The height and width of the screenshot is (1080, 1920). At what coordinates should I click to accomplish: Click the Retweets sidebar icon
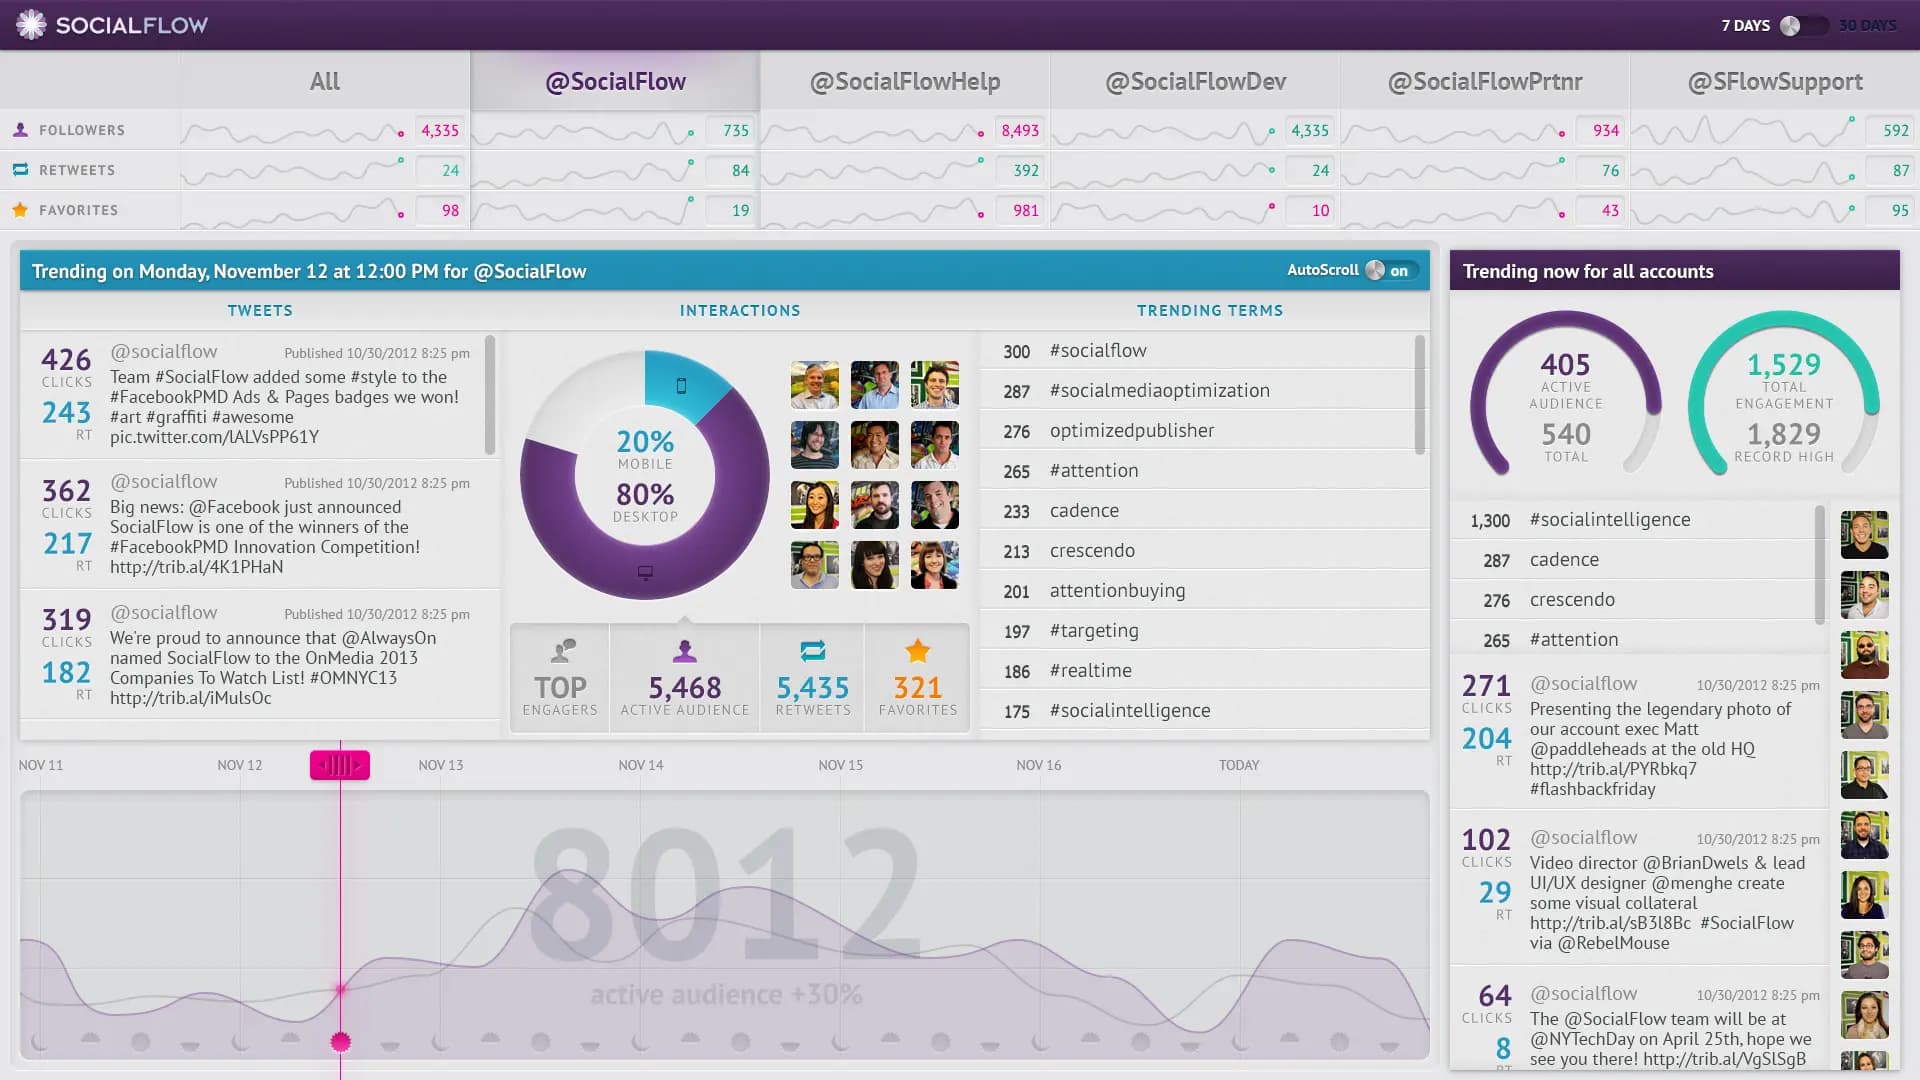coord(20,170)
